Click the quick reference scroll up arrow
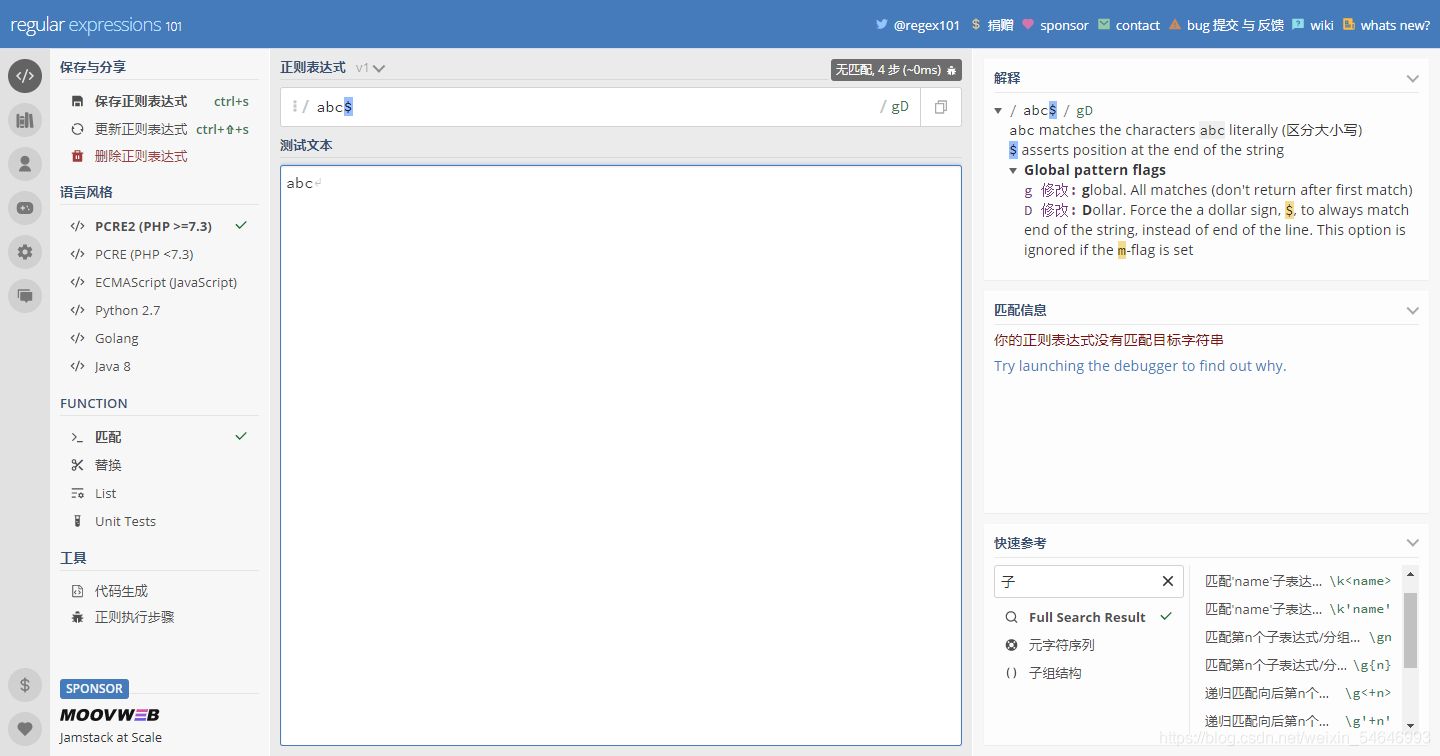1440x756 pixels. click(x=1410, y=573)
